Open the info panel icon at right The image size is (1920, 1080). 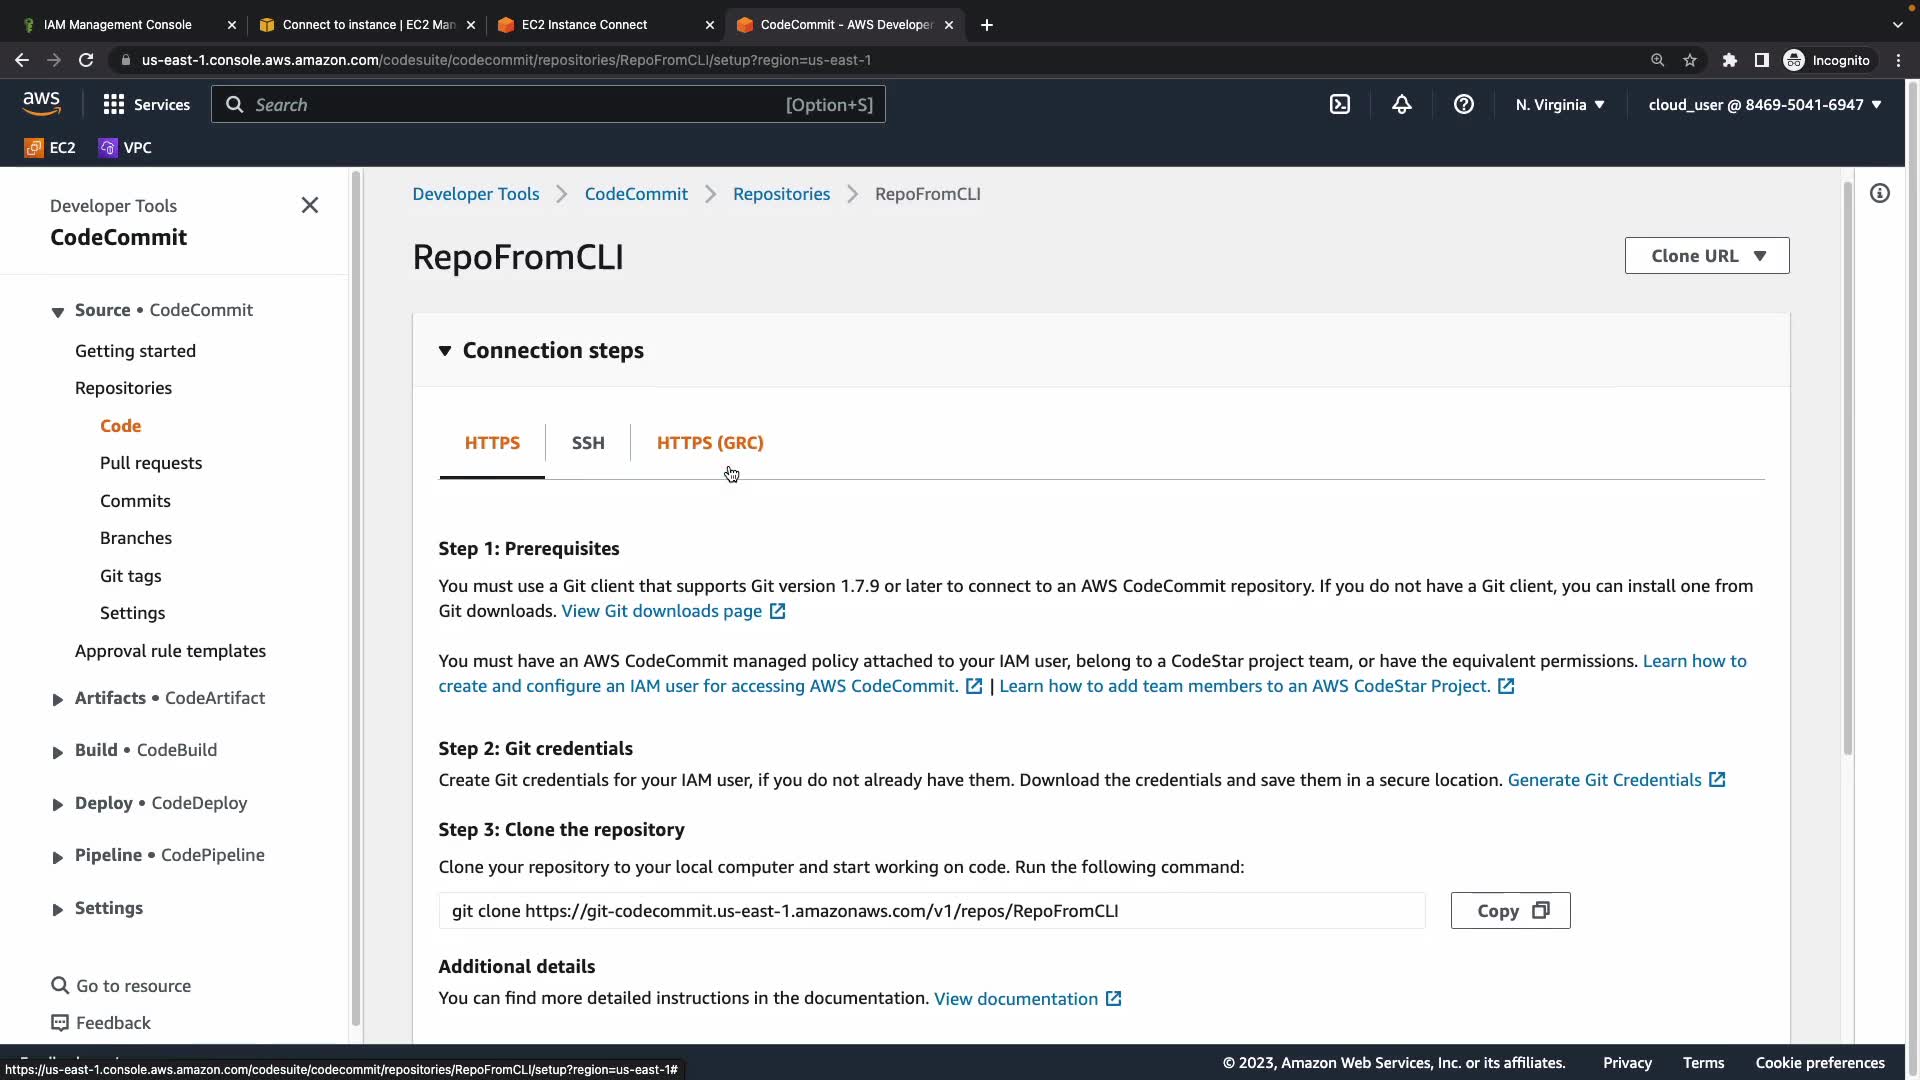click(x=1880, y=194)
